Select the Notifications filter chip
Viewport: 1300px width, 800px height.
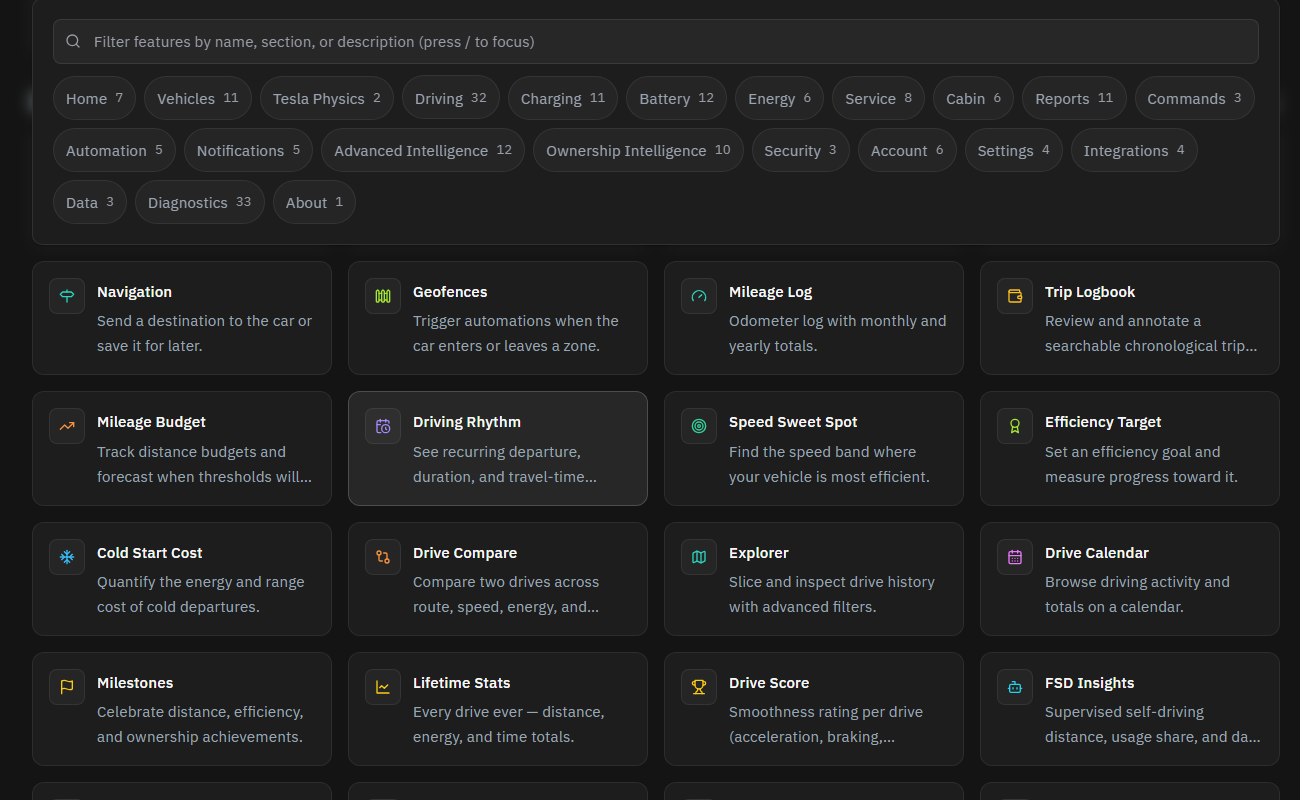pos(248,150)
